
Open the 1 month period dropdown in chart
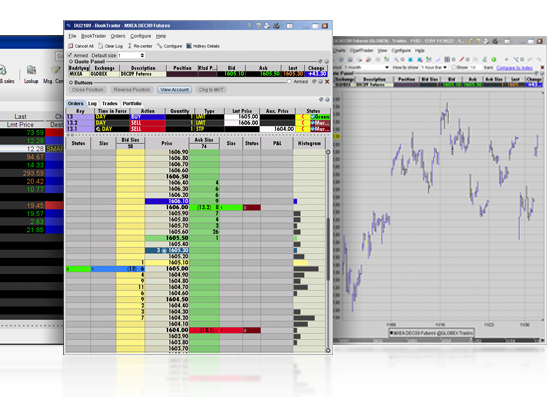[387, 67]
